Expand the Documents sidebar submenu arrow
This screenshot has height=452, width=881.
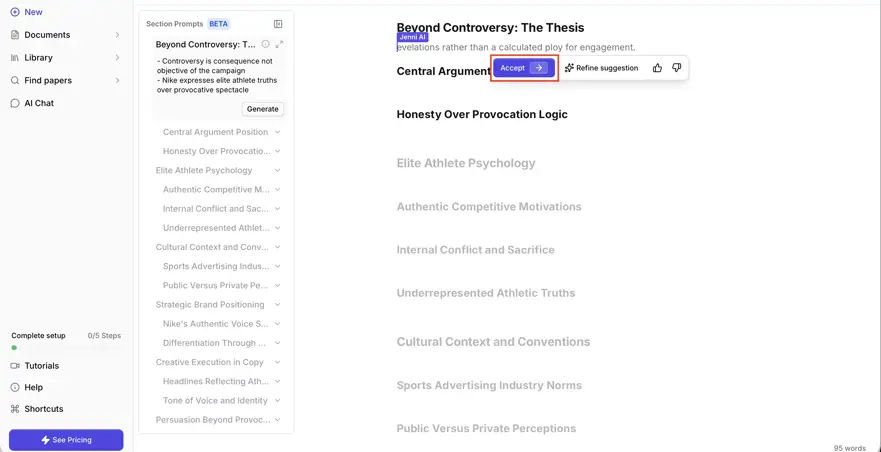point(117,35)
